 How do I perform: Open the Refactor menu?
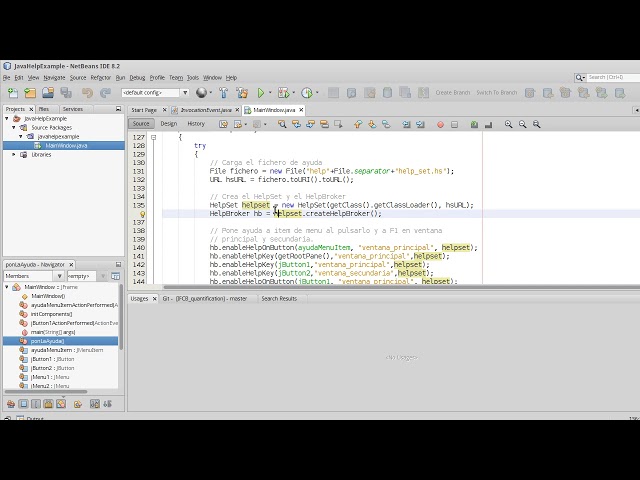point(100,78)
